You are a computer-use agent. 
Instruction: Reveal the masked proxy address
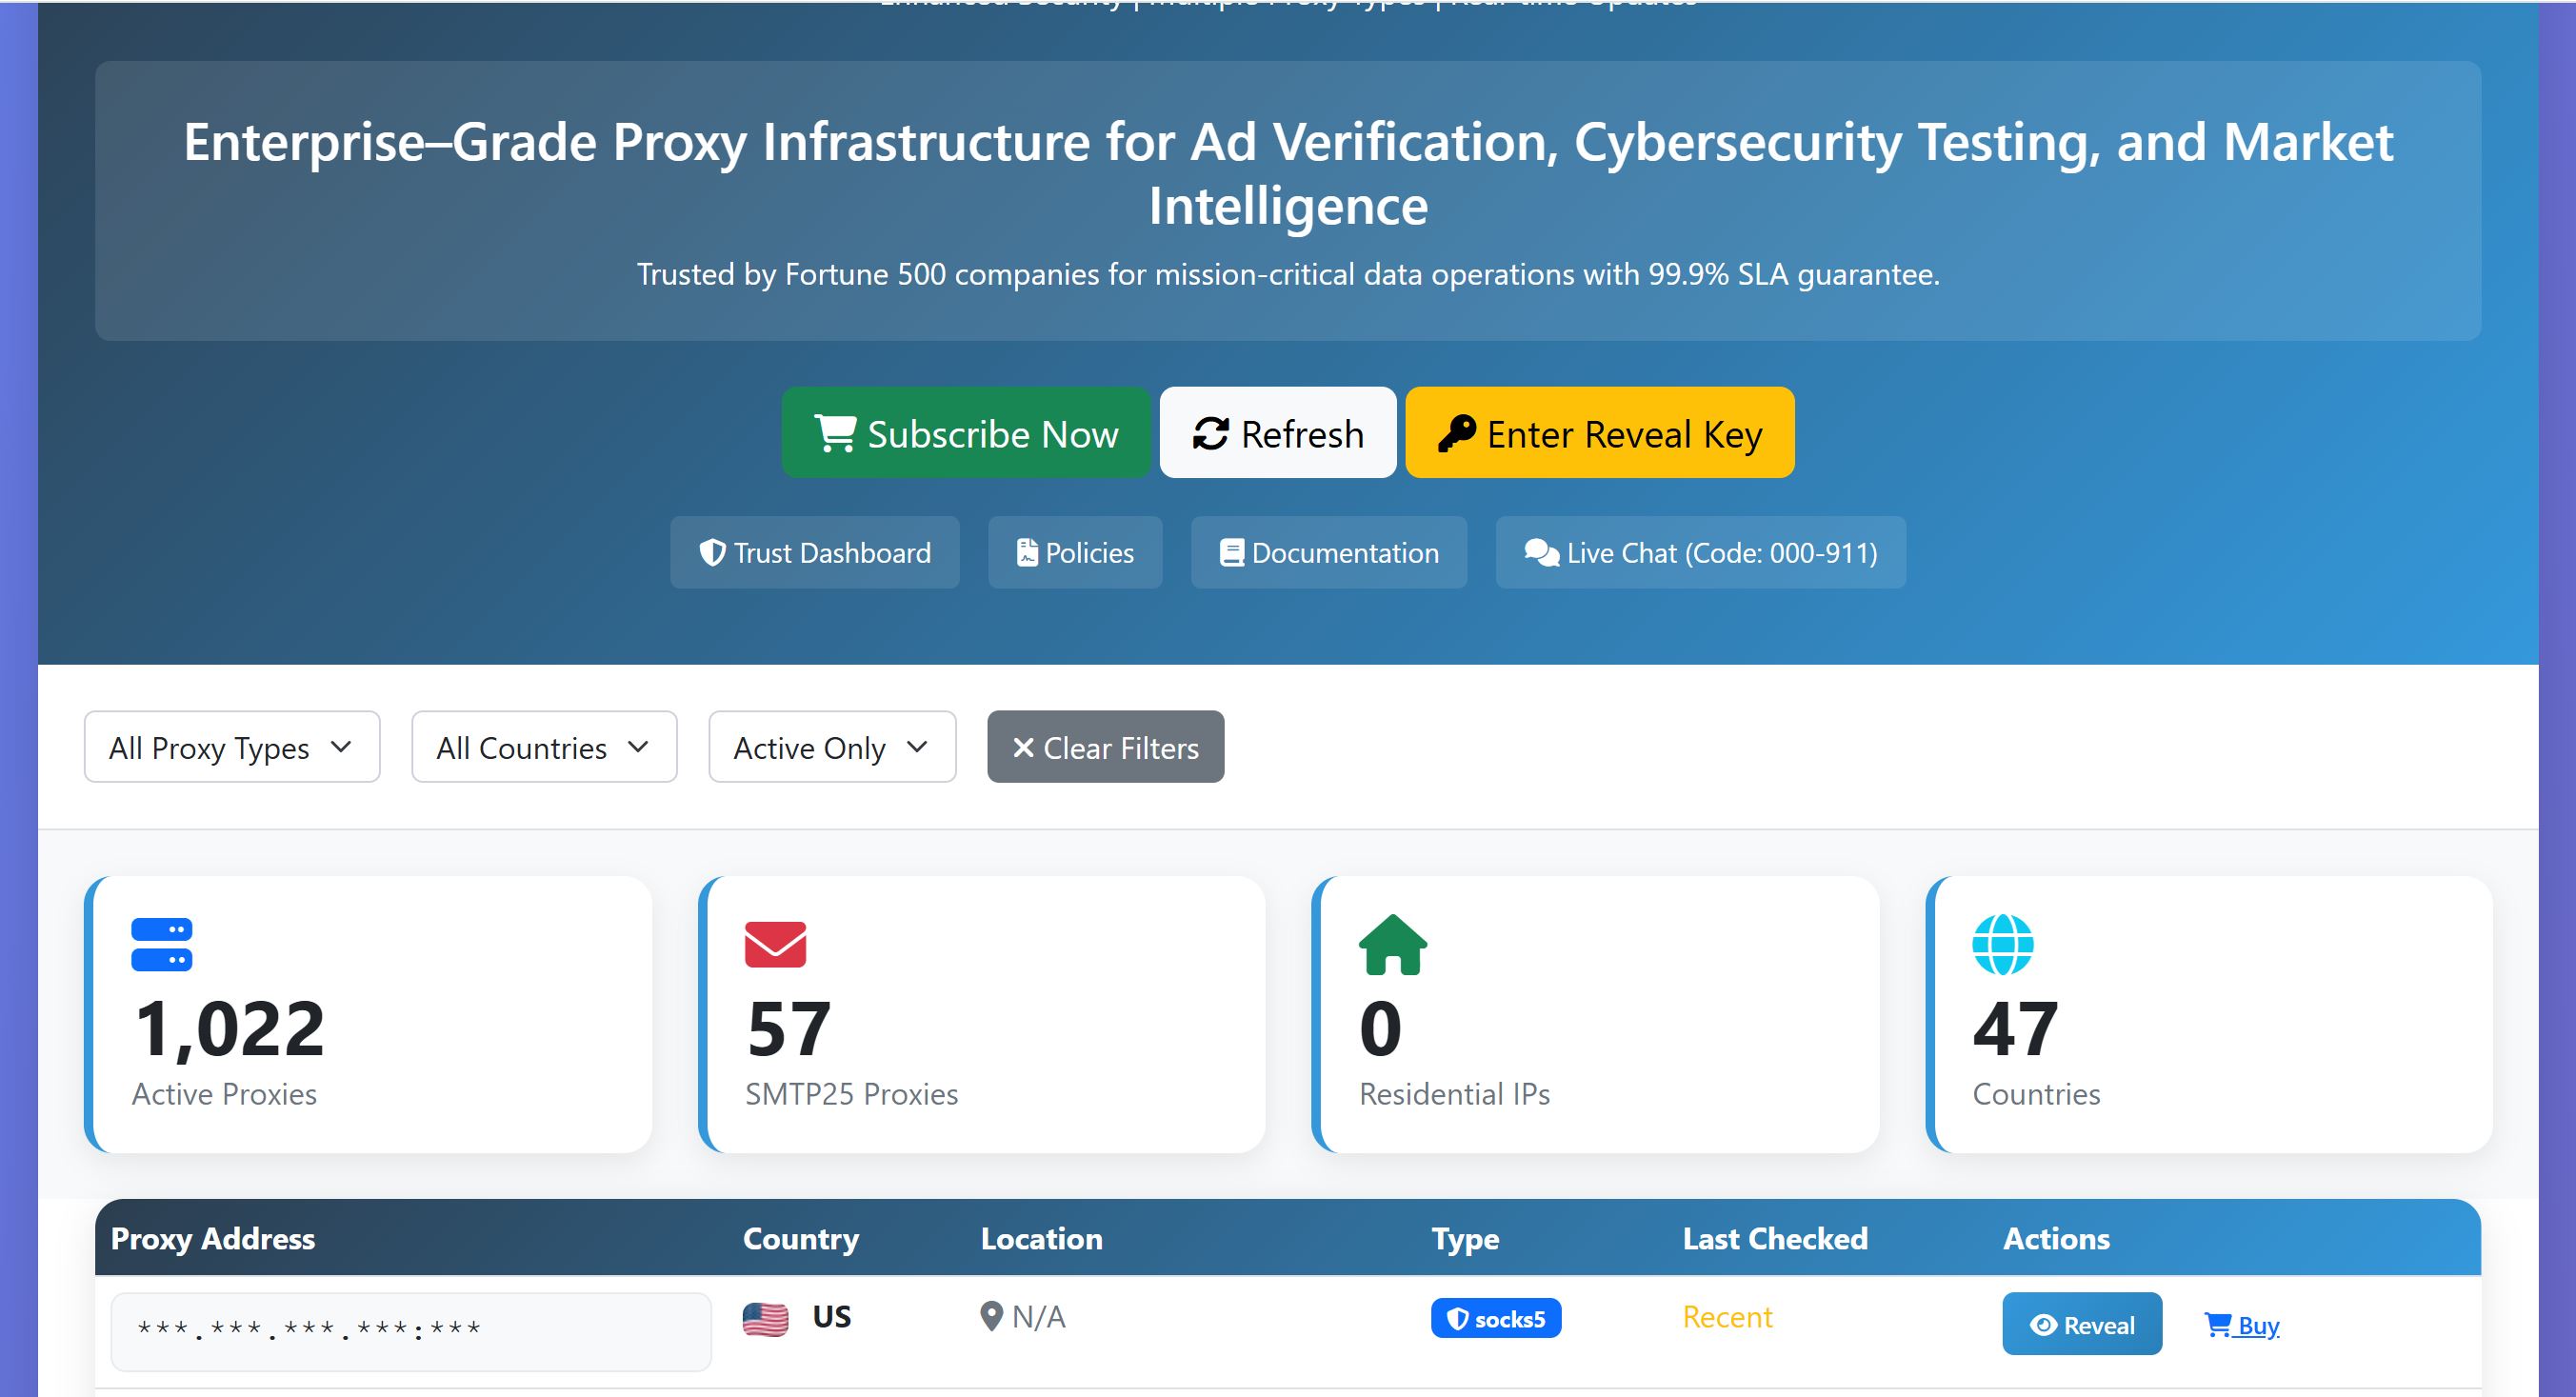2081,1325
